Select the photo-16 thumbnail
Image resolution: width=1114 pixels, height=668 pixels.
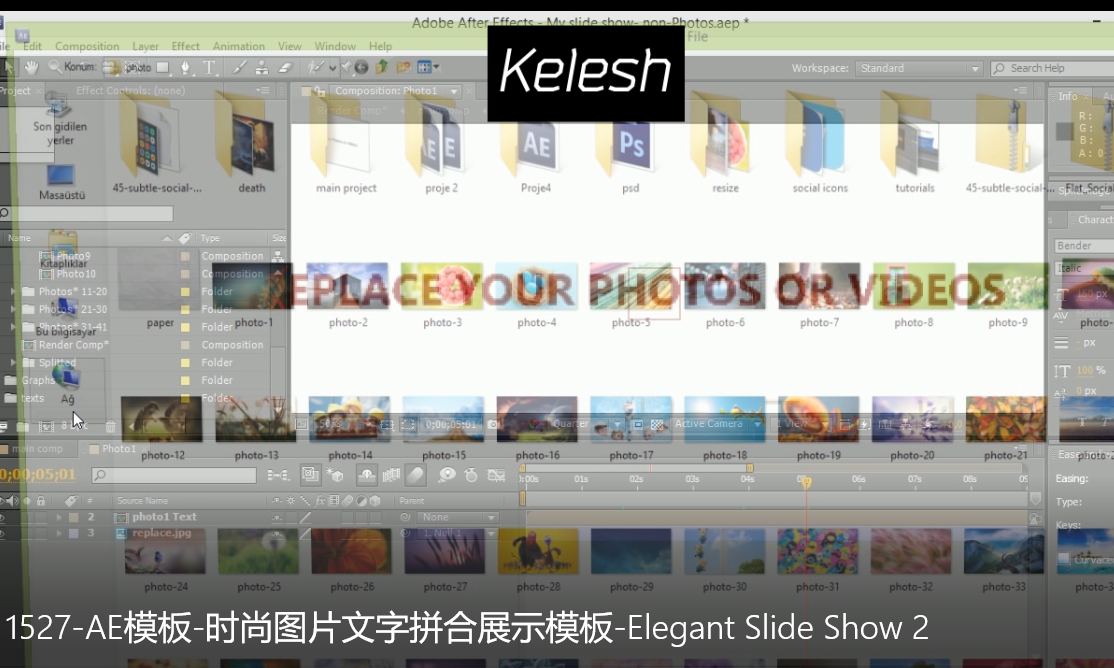[536, 419]
